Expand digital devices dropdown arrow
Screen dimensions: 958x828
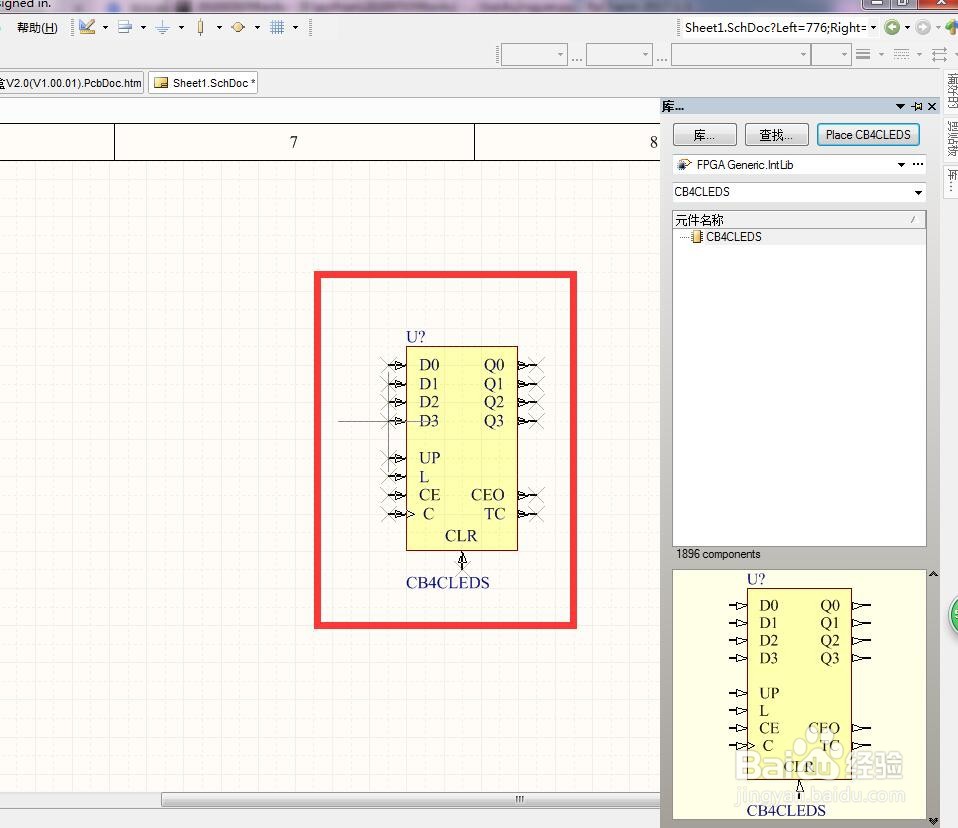coord(219,27)
